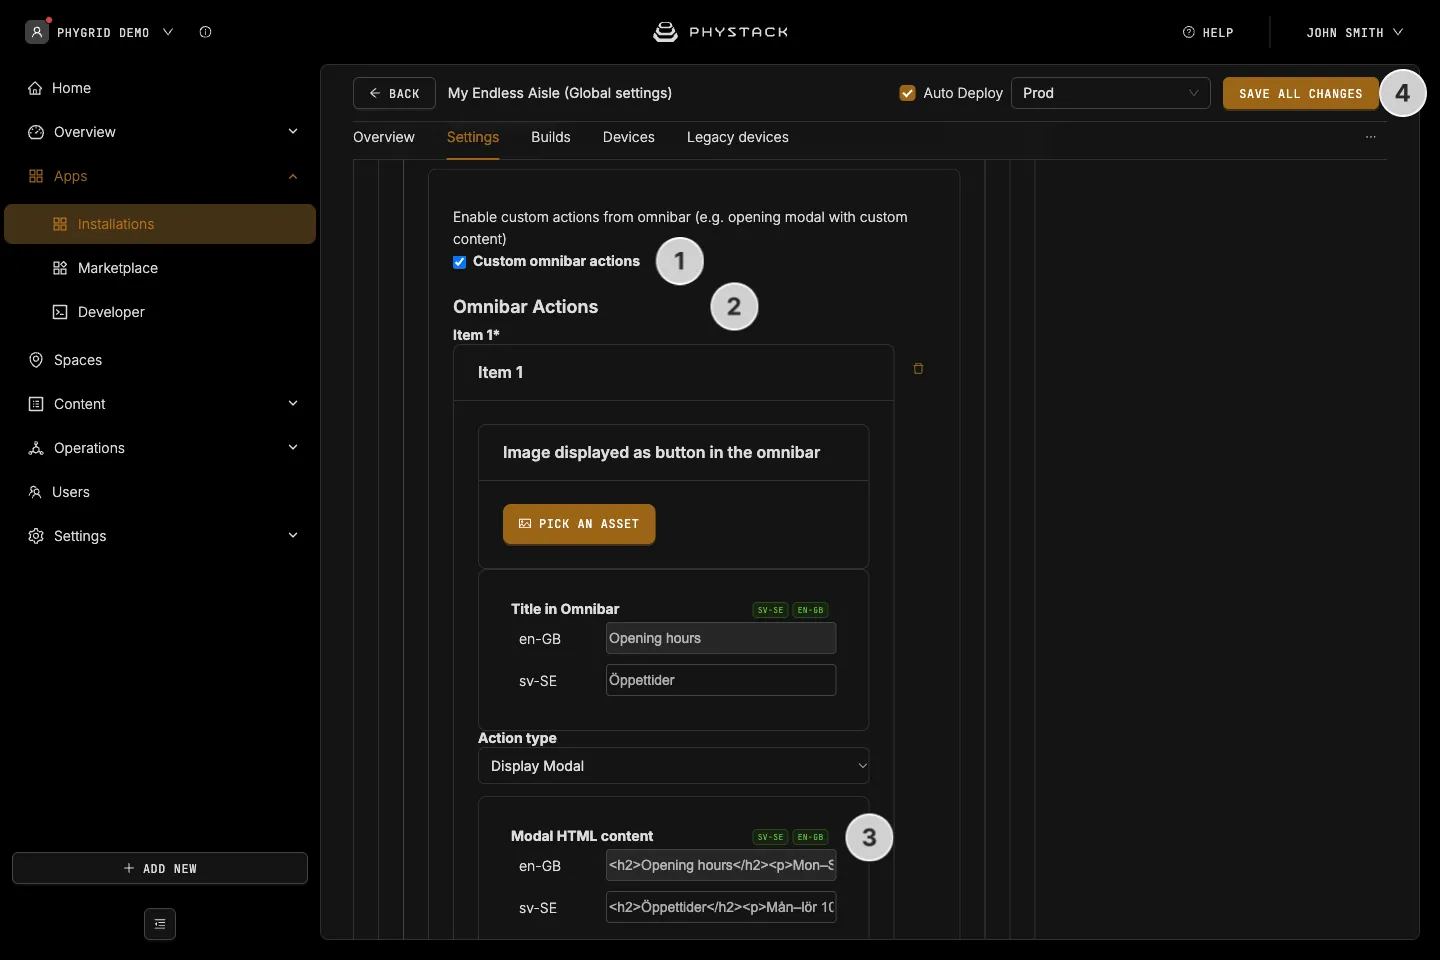Switch to the Builds tab
The height and width of the screenshot is (960, 1440).
(x=551, y=137)
